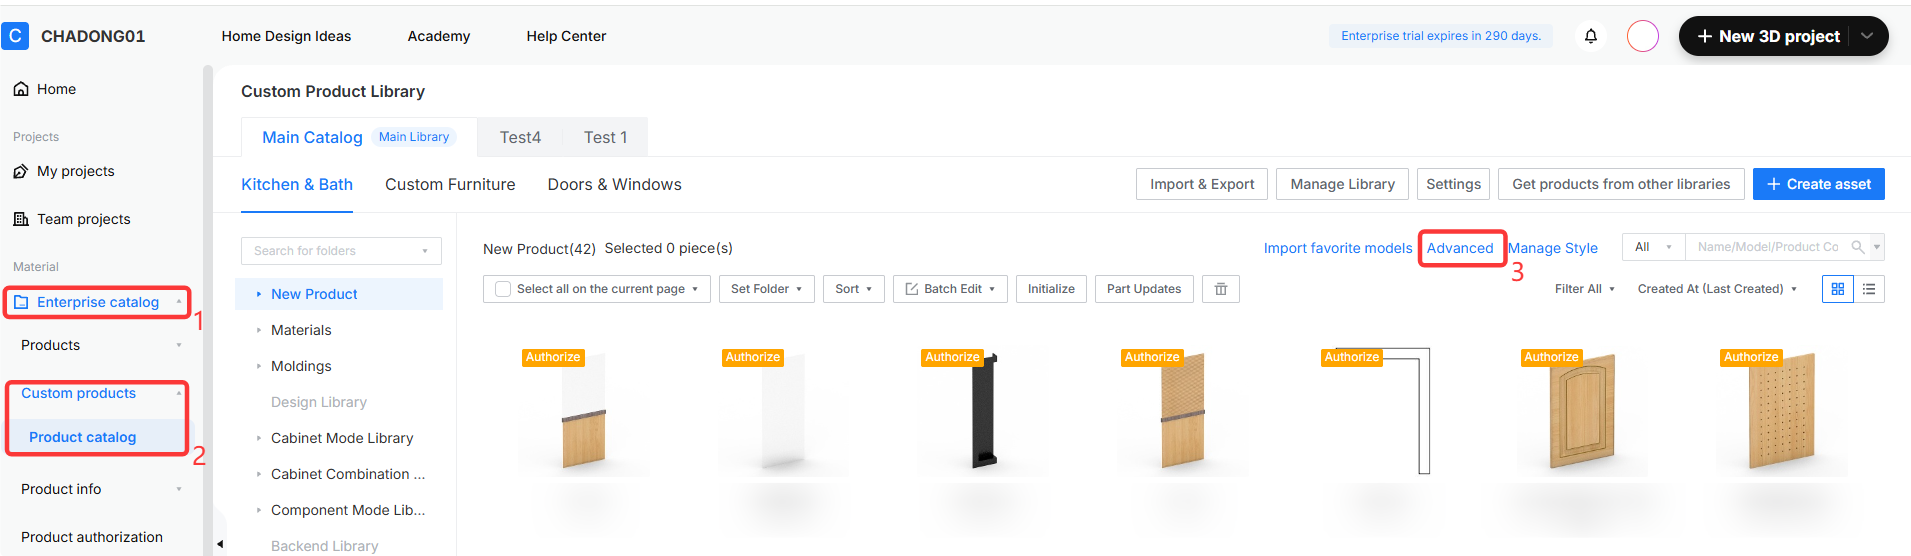The image size is (1911, 556).
Task: Open the Advanced link
Action: click(1460, 248)
